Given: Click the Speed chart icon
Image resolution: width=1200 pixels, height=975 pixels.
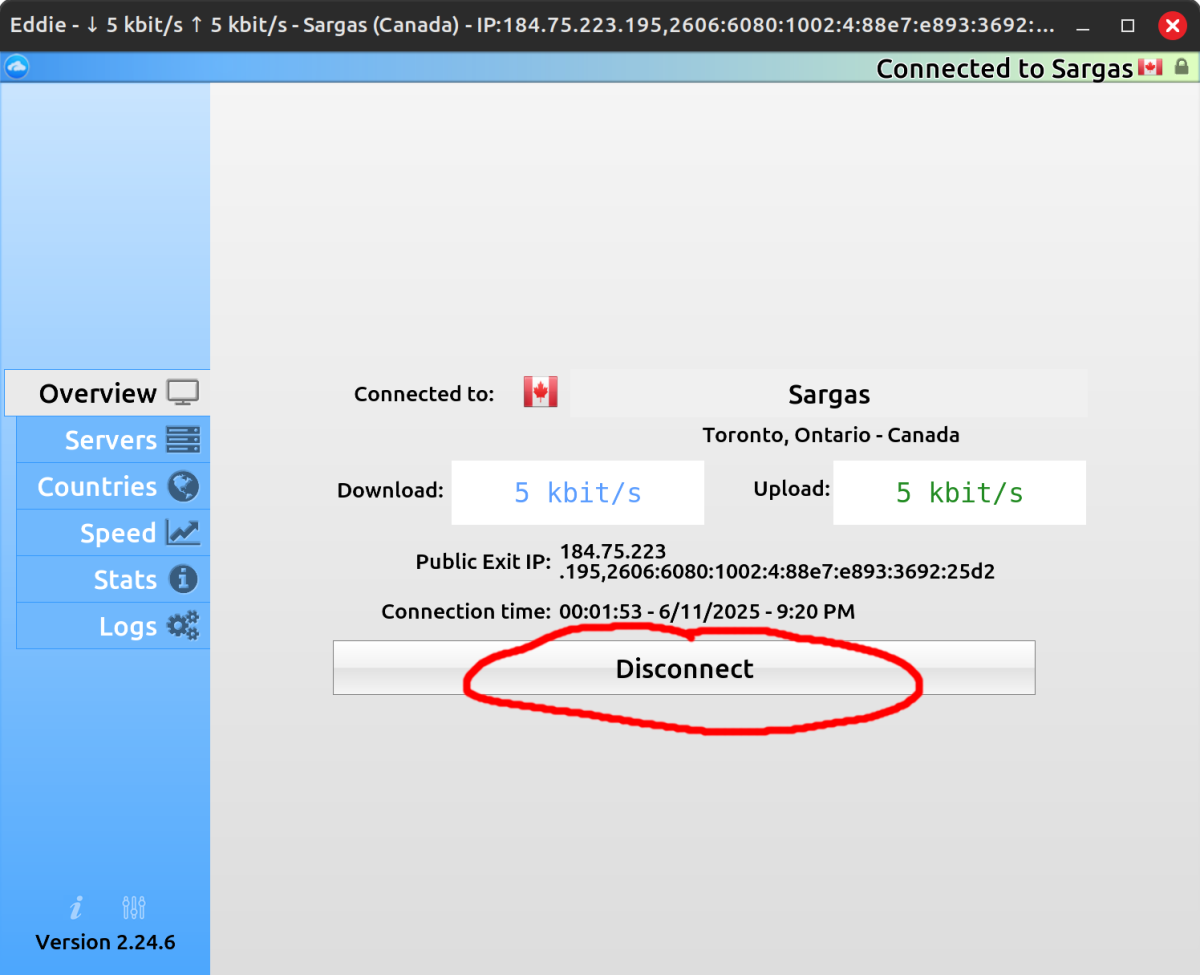Looking at the screenshot, I should pos(183,533).
